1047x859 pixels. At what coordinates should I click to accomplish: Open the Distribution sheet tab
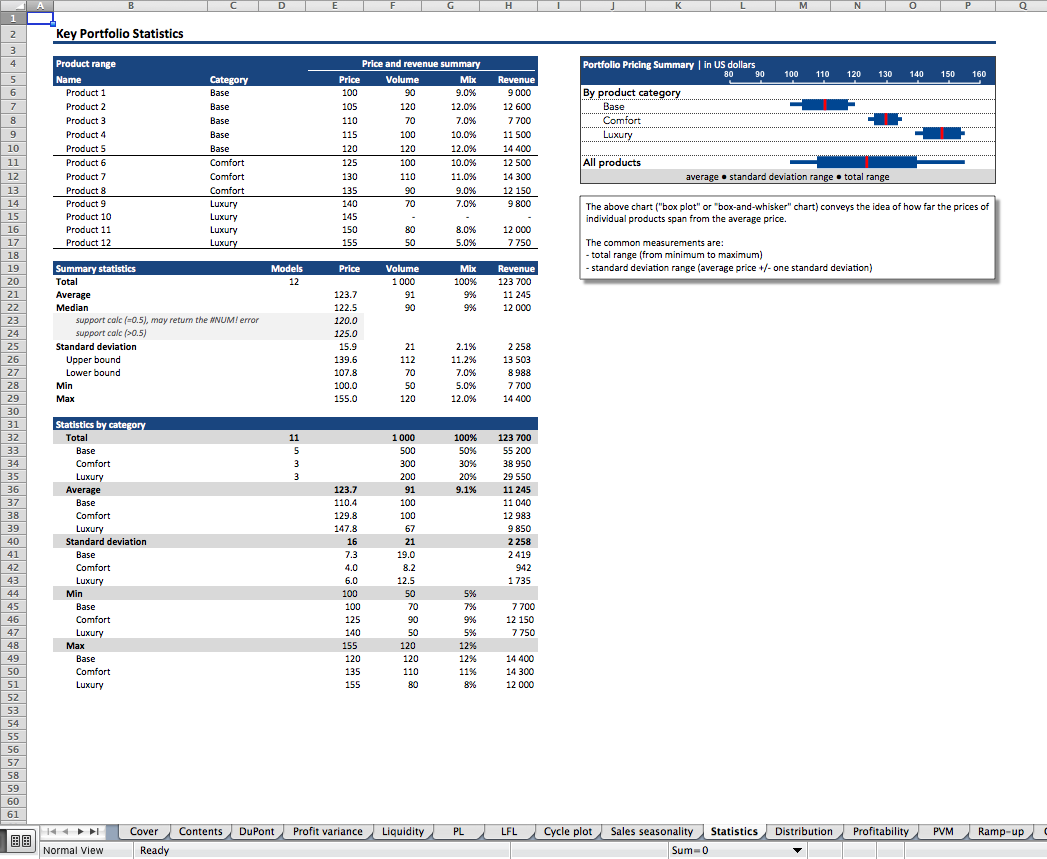pos(803,832)
